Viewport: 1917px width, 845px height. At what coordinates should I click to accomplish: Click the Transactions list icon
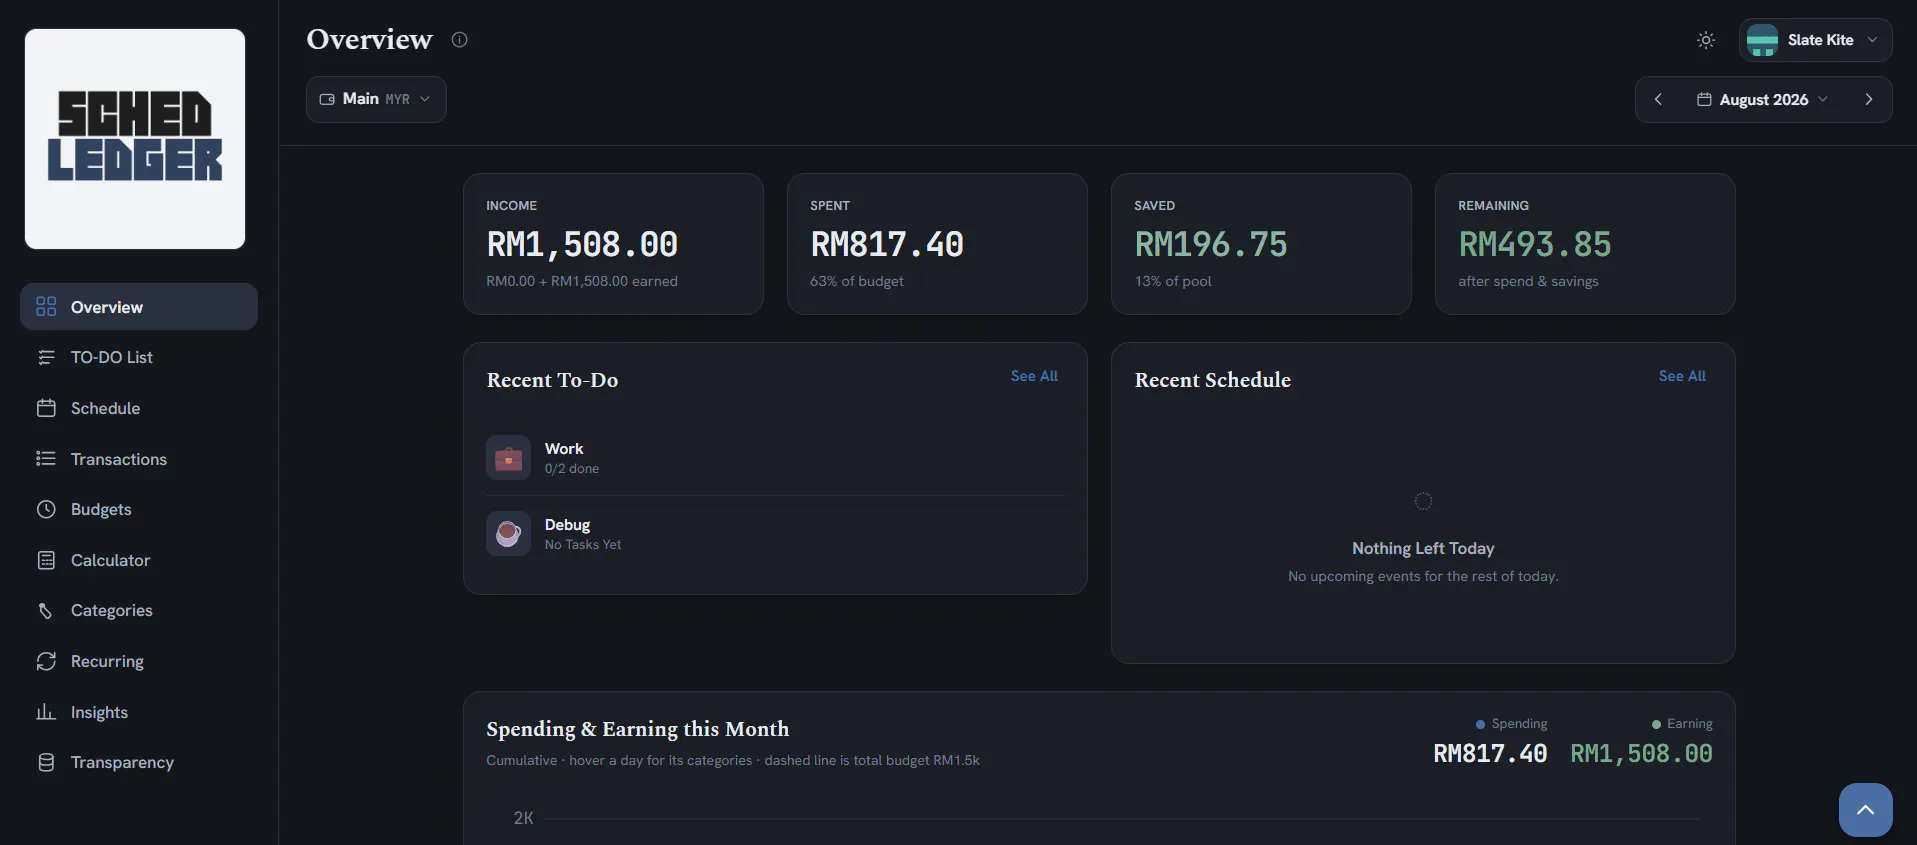pyautogui.click(x=46, y=459)
